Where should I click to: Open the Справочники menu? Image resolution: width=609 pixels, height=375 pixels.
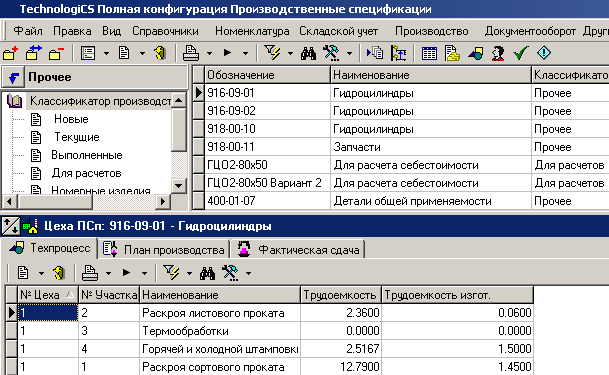[165, 31]
